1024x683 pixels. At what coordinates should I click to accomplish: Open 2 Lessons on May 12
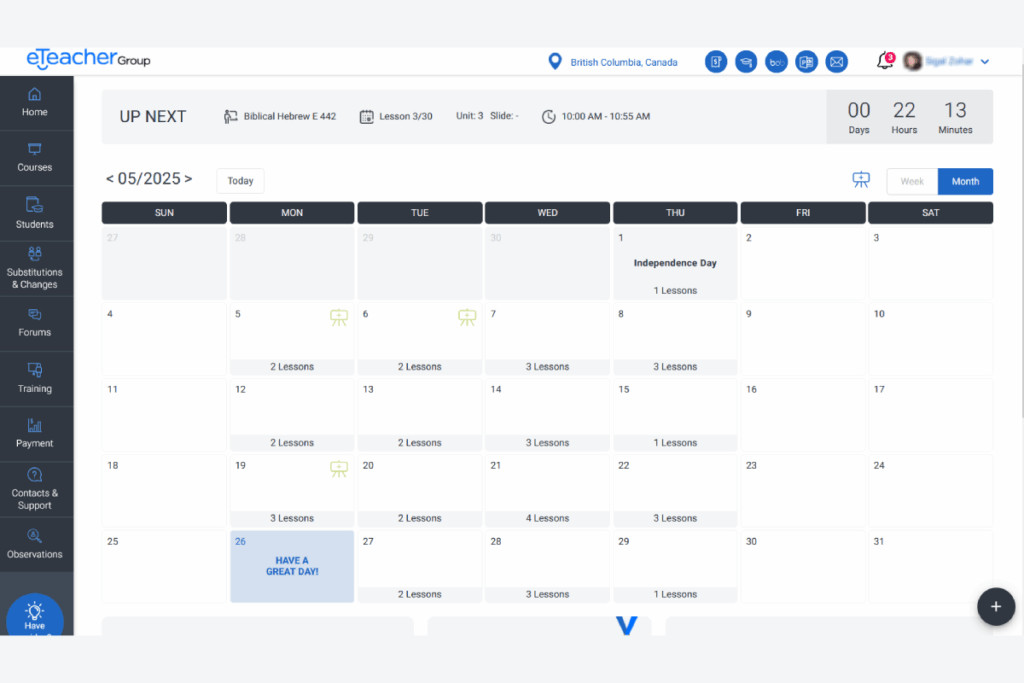coord(292,442)
